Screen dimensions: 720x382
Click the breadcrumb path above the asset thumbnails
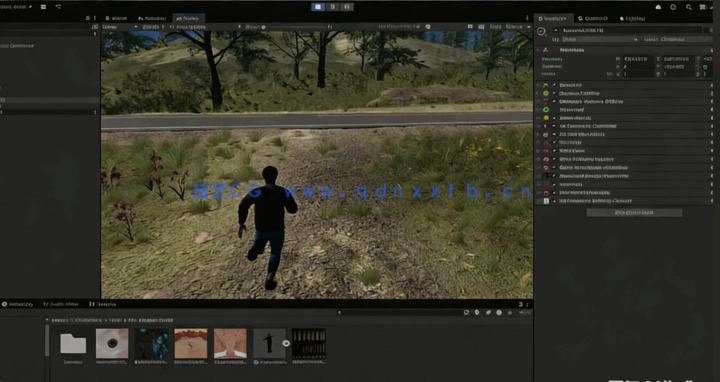click(x=112, y=320)
